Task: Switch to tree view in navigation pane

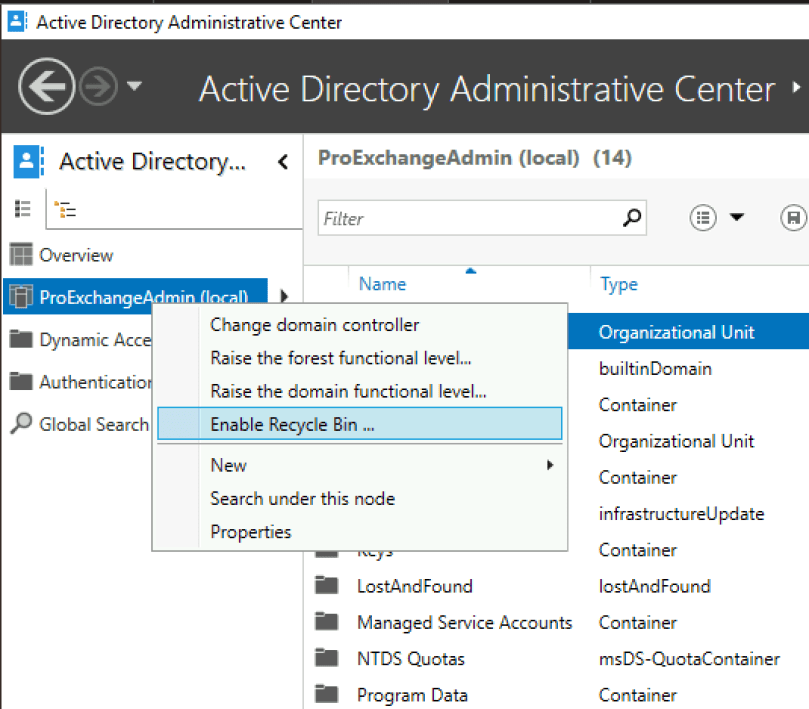Action: pos(65,209)
